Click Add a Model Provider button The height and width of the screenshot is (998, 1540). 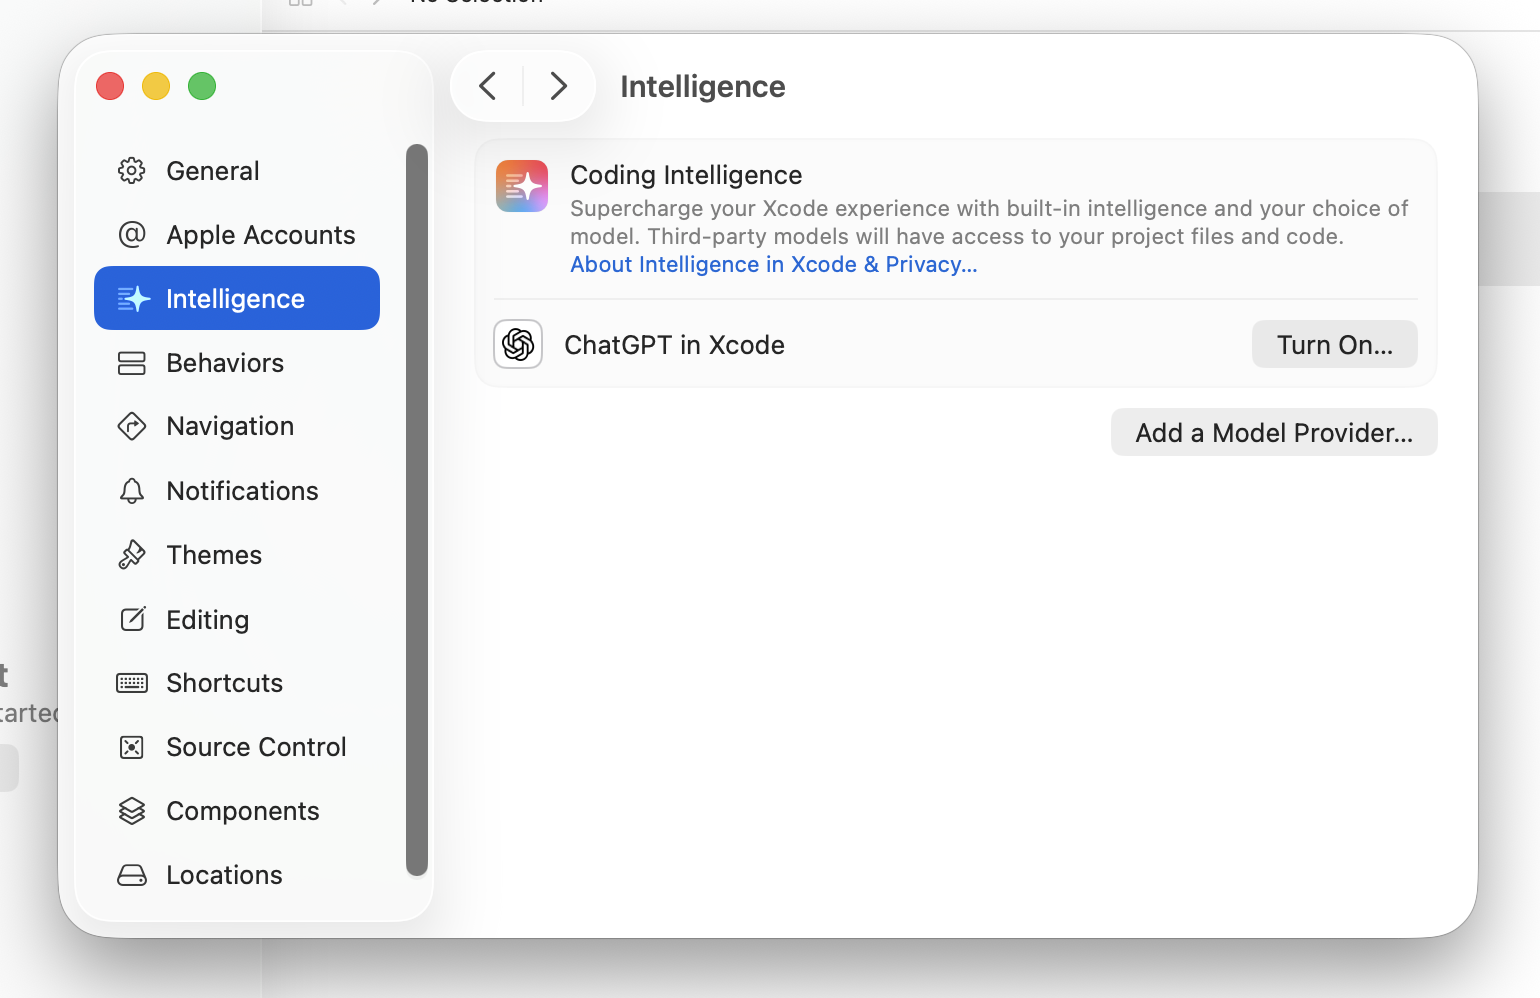(x=1273, y=432)
